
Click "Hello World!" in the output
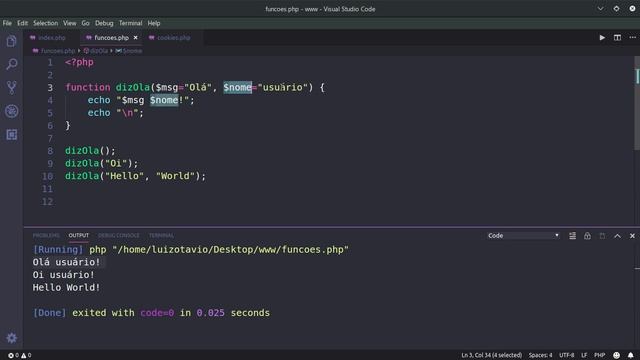(66, 287)
